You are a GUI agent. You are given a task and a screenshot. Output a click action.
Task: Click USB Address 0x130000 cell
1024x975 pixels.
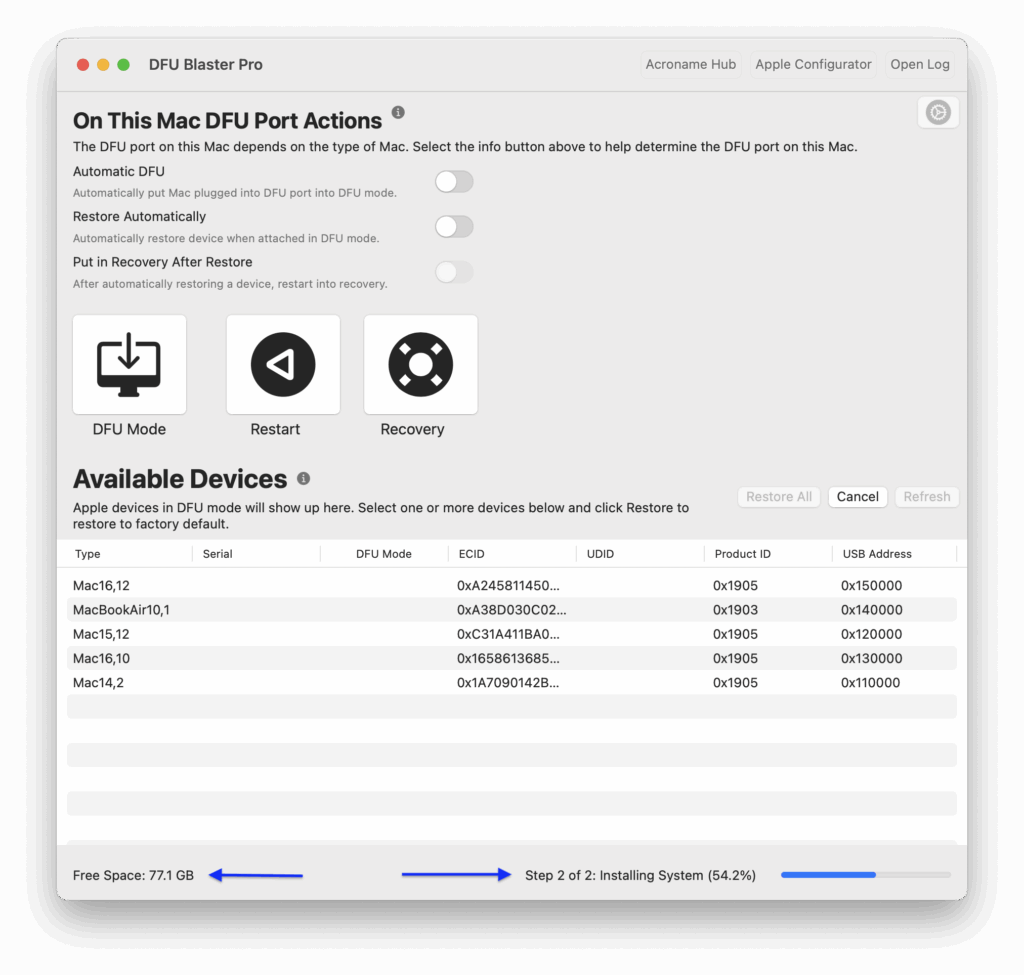tap(871, 658)
